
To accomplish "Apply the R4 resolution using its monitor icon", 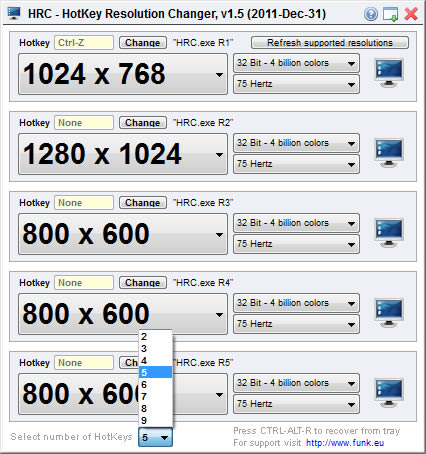I will (x=389, y=313).
